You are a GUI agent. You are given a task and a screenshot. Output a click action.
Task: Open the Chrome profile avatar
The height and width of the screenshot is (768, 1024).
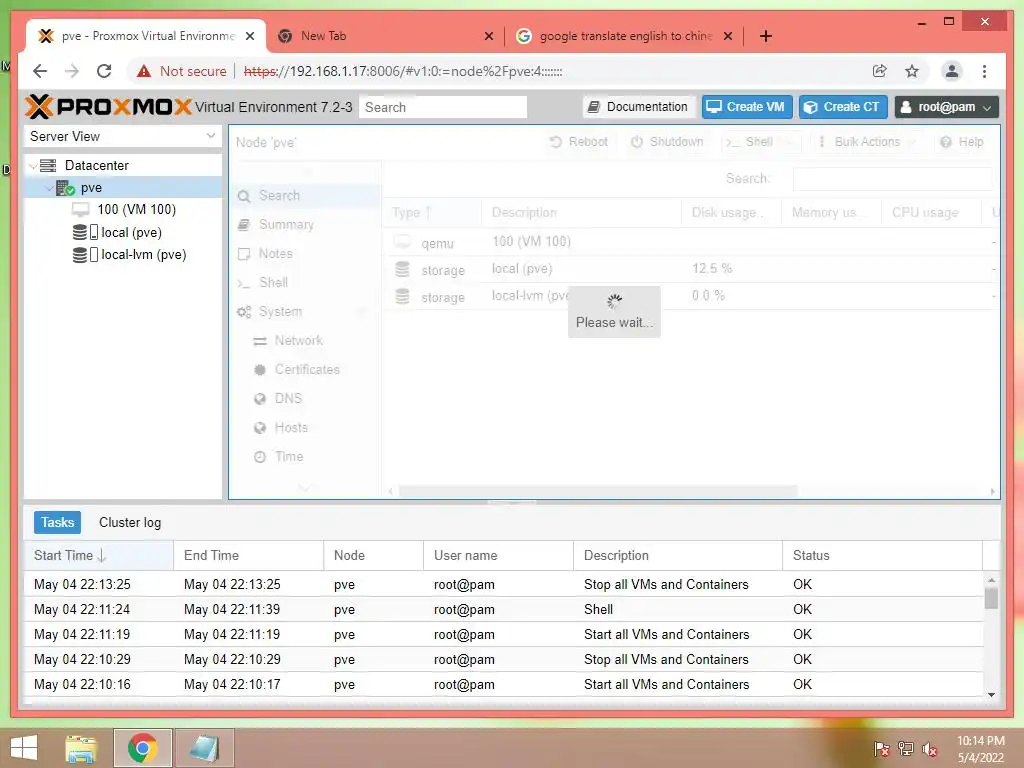click(952, 71)
